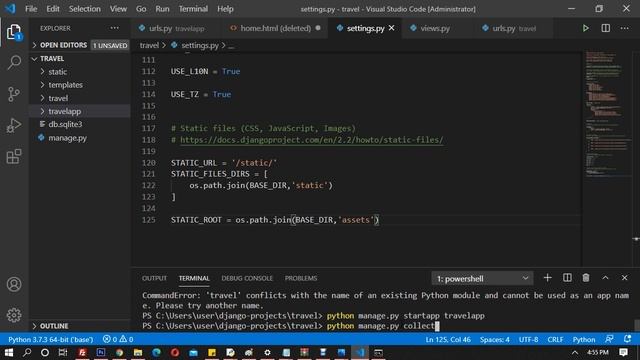The width and height of the screenshot is (640, 360).
Task: Open notifications bell in status bar
Action: pos(627,339)
